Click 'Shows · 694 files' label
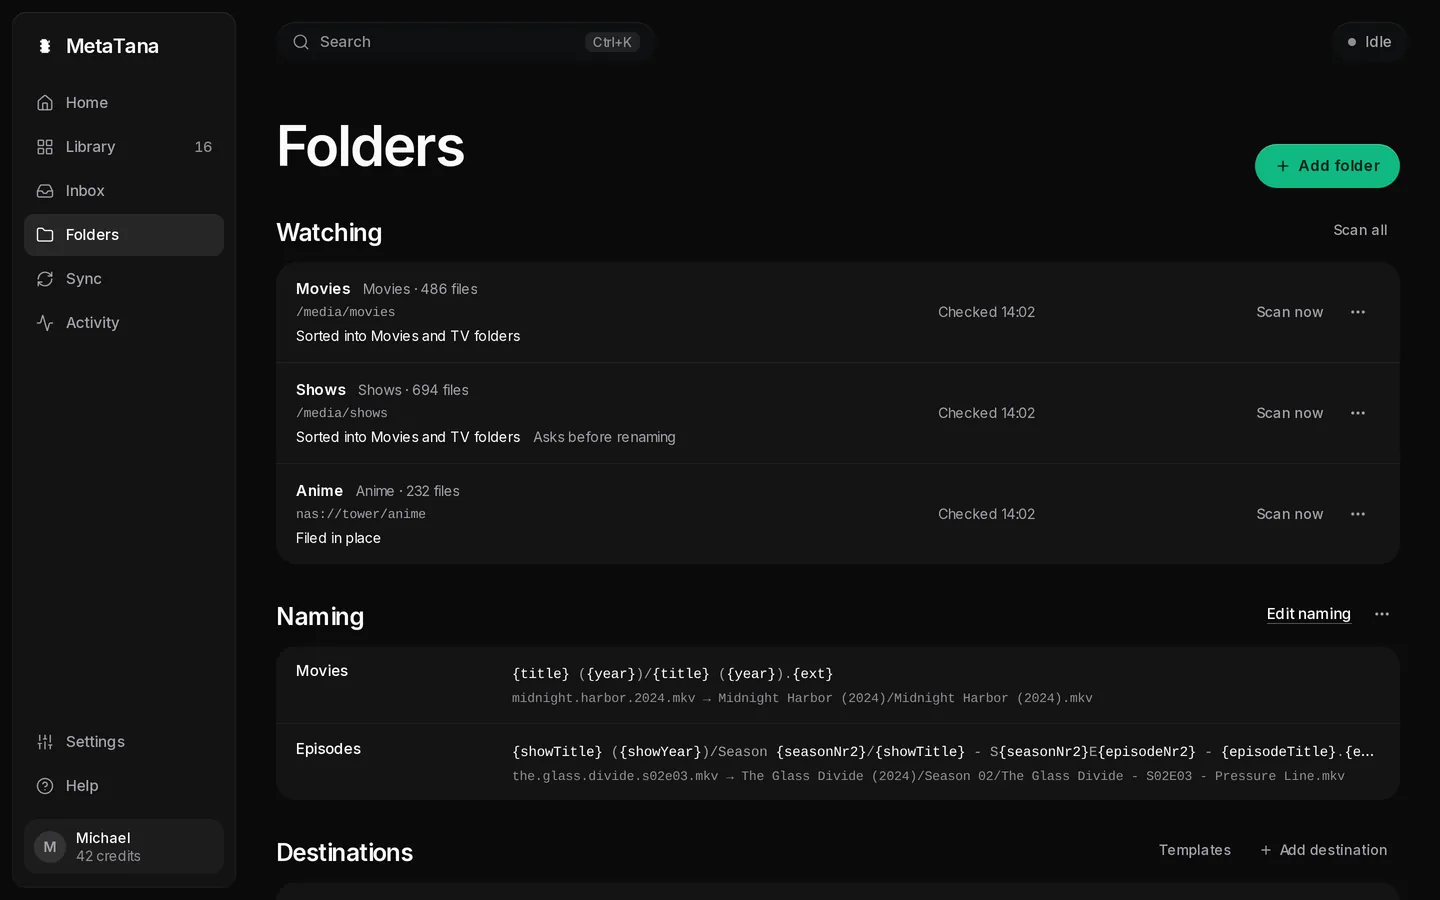Image resolution: width=1440 pixels, height=900 pixels. pos(413,390)
